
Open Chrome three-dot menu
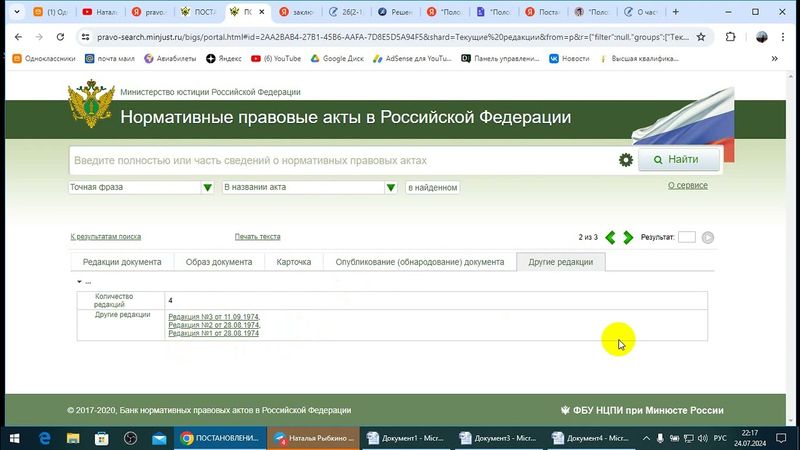[783, 37]
